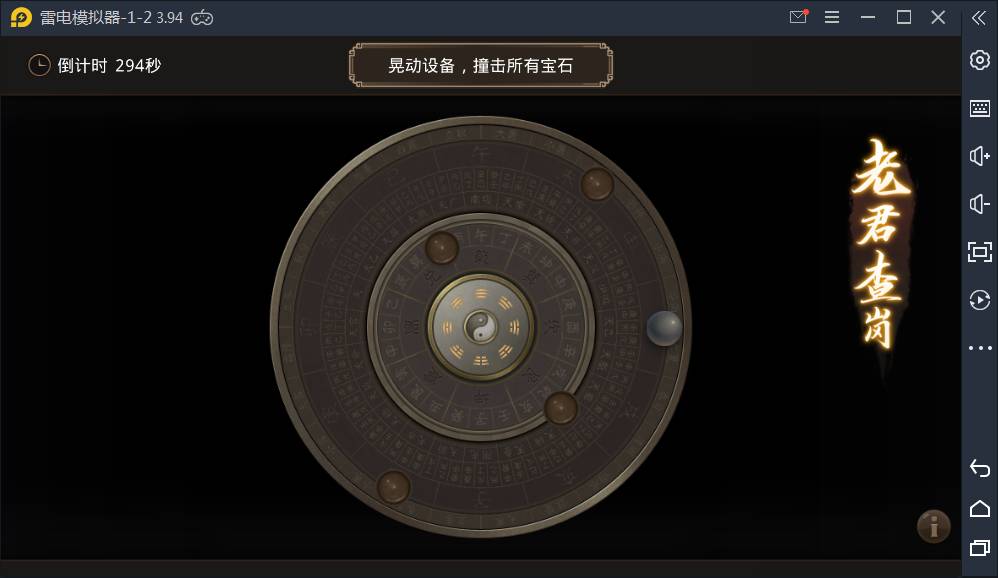
Task: Decrease volume with speaker minus icon
Action: [980, 204]
